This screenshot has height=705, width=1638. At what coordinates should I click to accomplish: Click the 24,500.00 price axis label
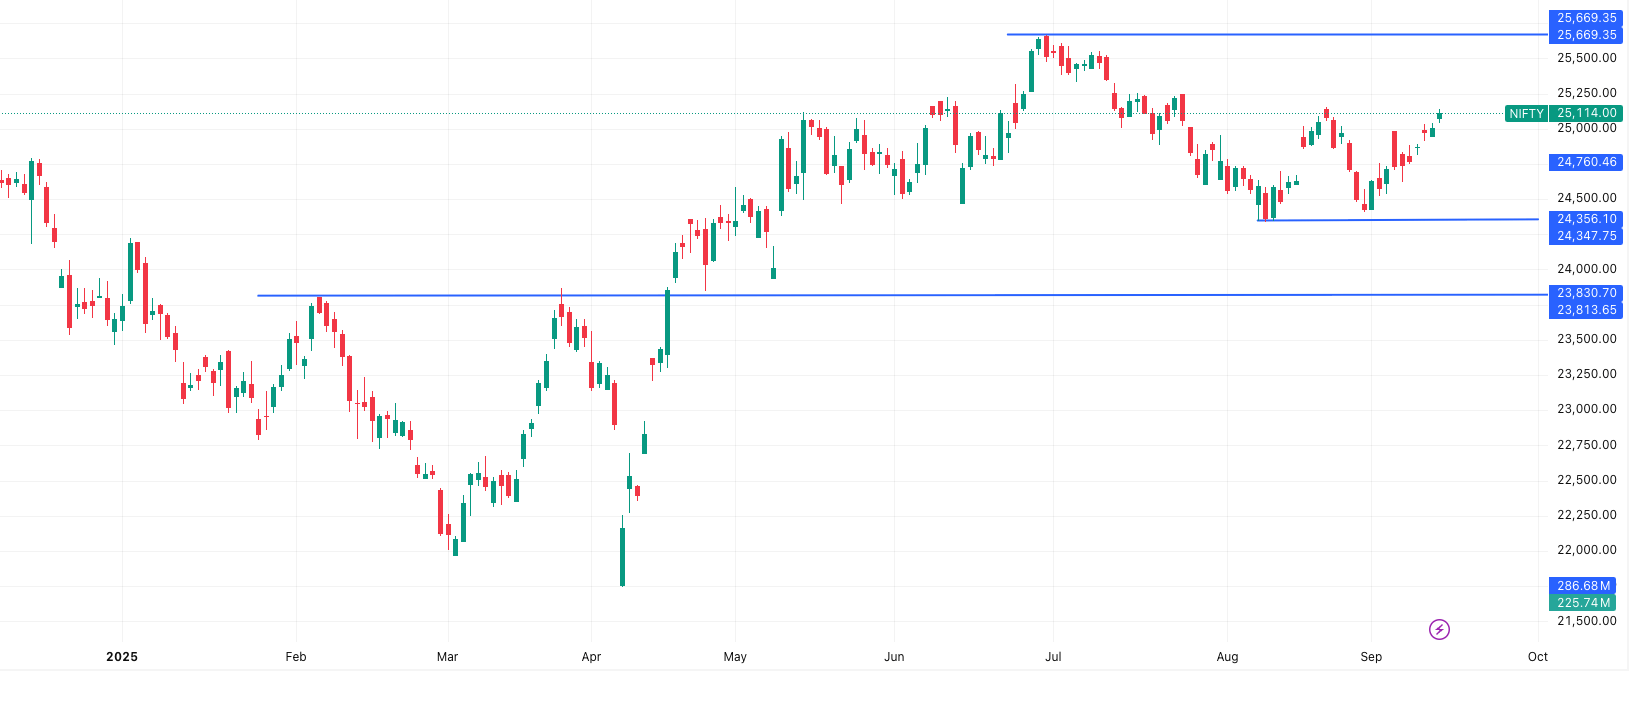[1586, 198]
